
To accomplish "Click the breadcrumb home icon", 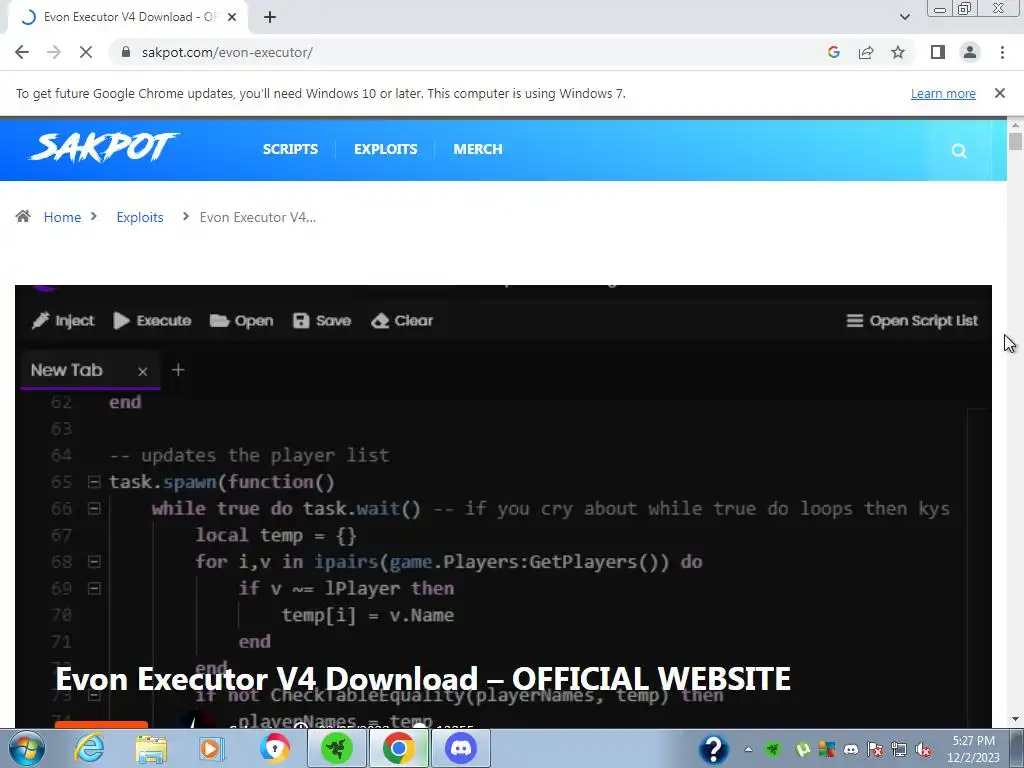I will click(23, 216).
